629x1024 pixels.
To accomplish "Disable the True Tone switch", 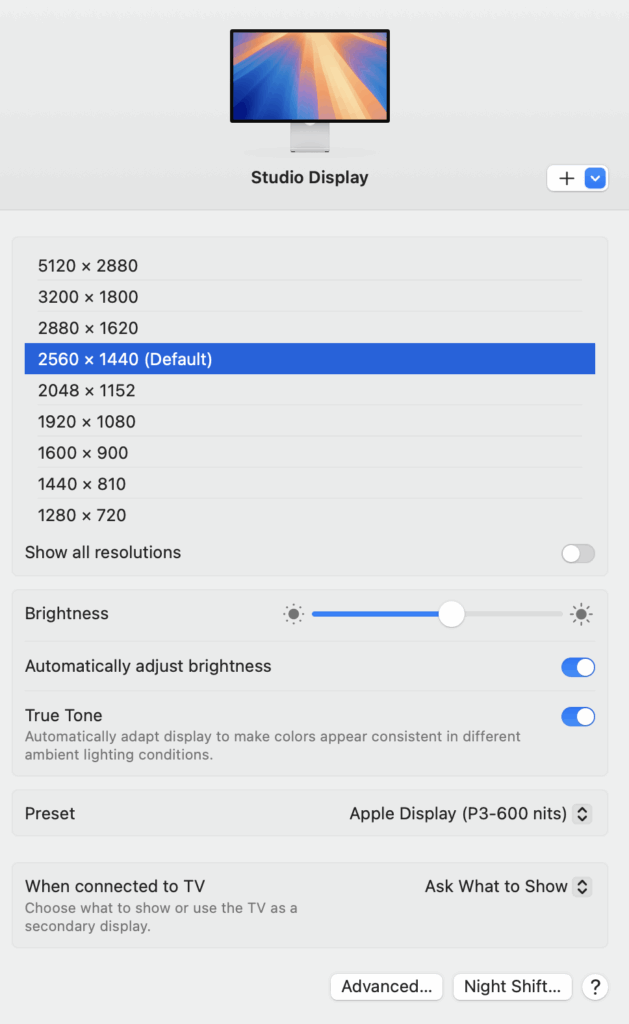I will pos(578,716).
